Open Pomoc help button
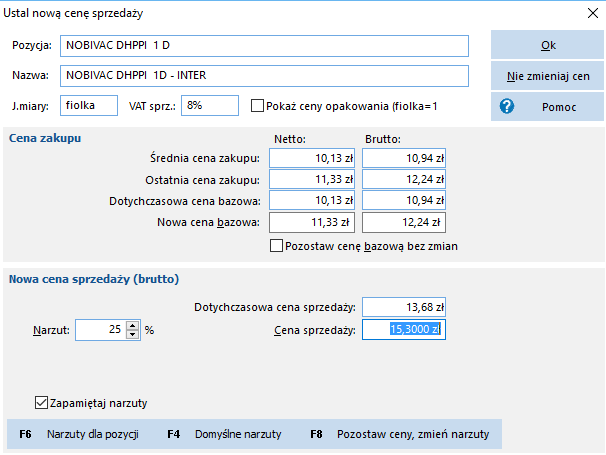This screenshot has width=606, height=455. coord(547,107)
